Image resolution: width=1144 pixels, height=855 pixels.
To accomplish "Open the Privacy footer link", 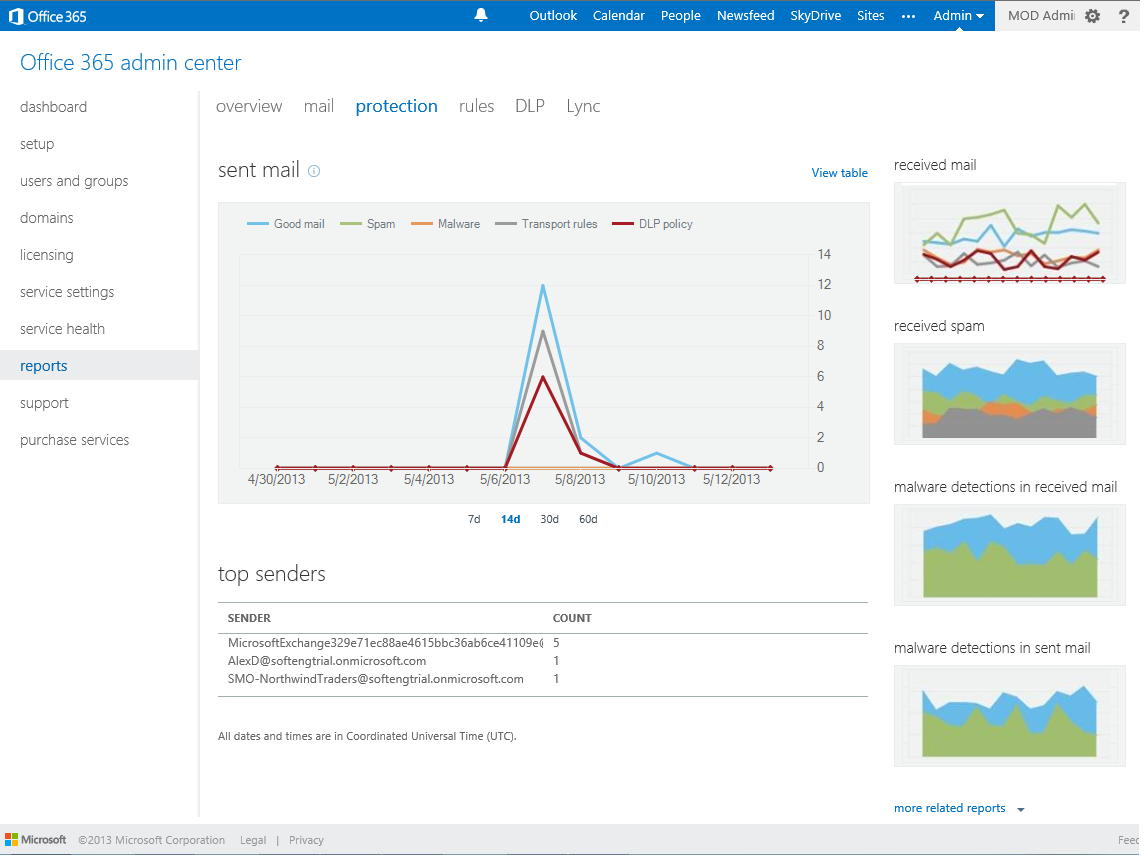I will (x=306, y=840).
